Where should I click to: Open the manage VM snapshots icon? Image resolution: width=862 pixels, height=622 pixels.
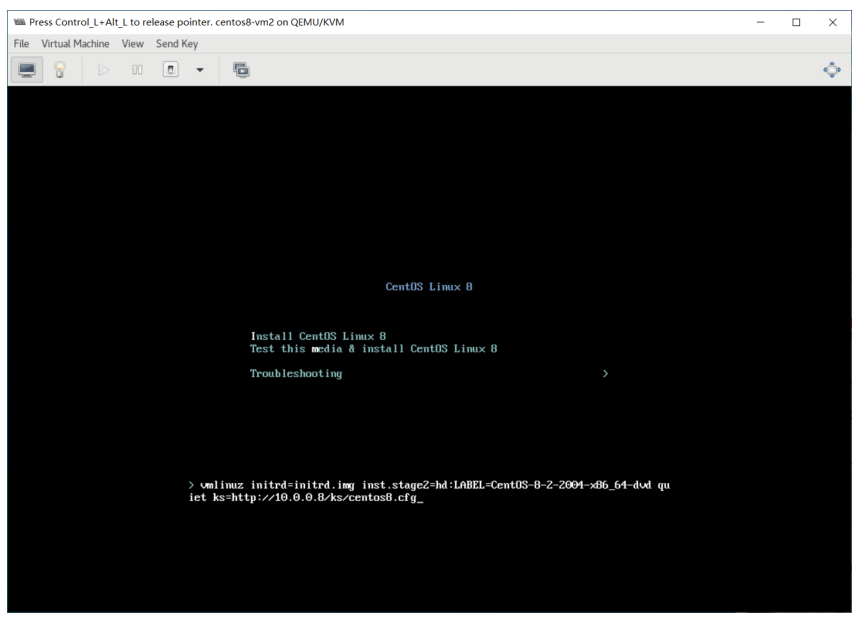[241, 70]
